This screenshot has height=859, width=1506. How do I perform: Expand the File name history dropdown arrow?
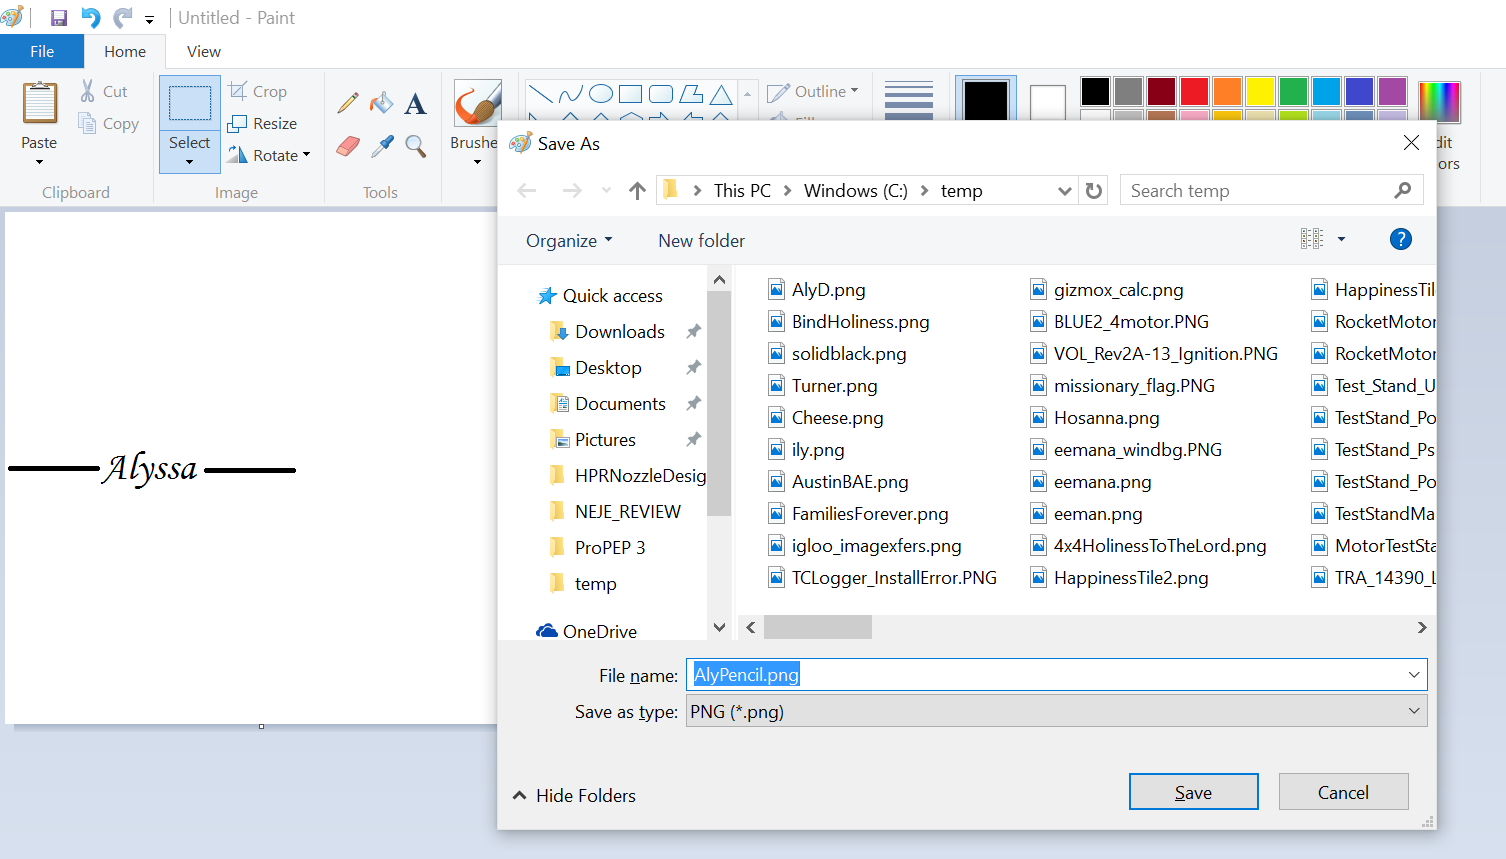[1414, 675]
